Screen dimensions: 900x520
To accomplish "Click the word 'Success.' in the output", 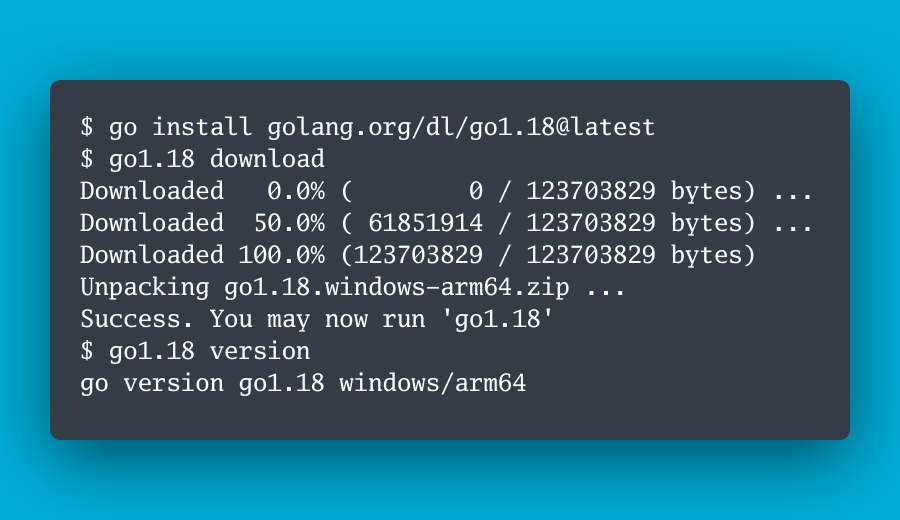I will [x=137, y=320].
